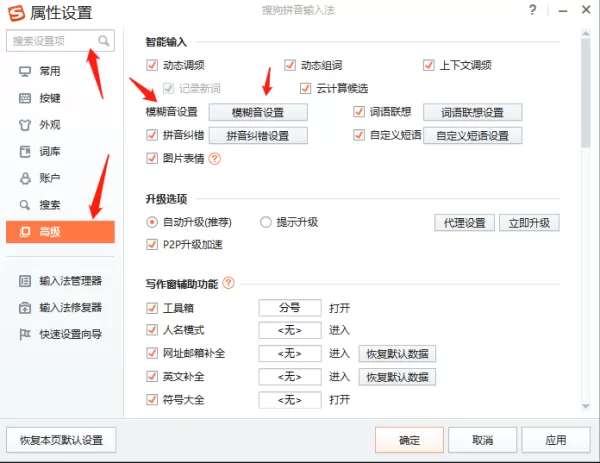Image resolution: width=600 pixels, height=463 pixels.
Task: Toggle the 拼音纠错 checkbox
Action: (x=152, y=135)
